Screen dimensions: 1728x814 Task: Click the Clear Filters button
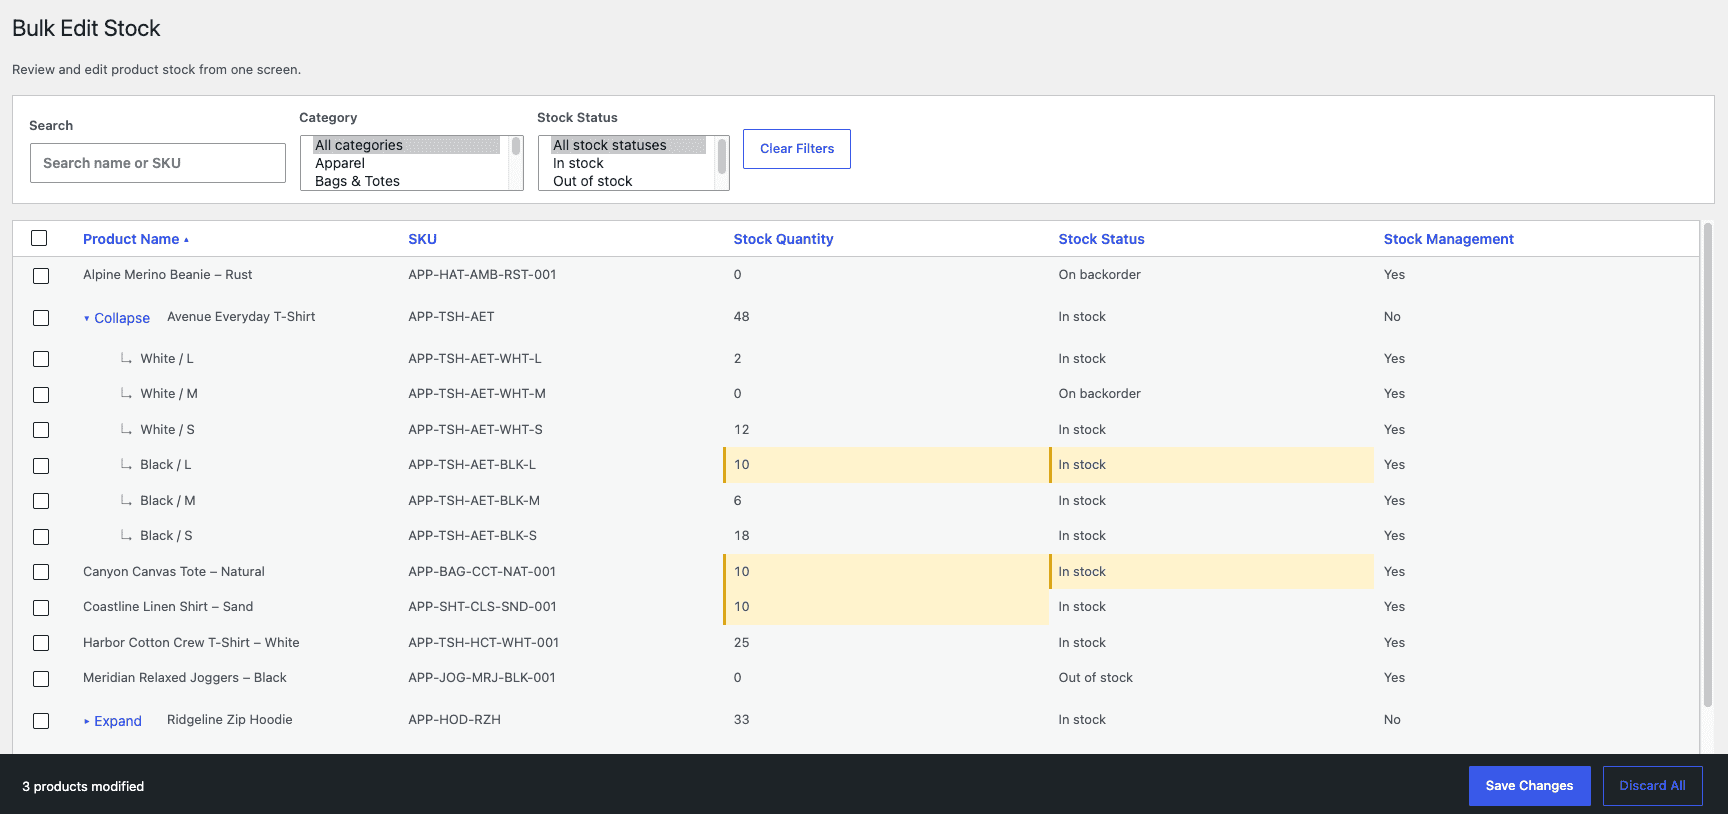click(x=797, y=149)
